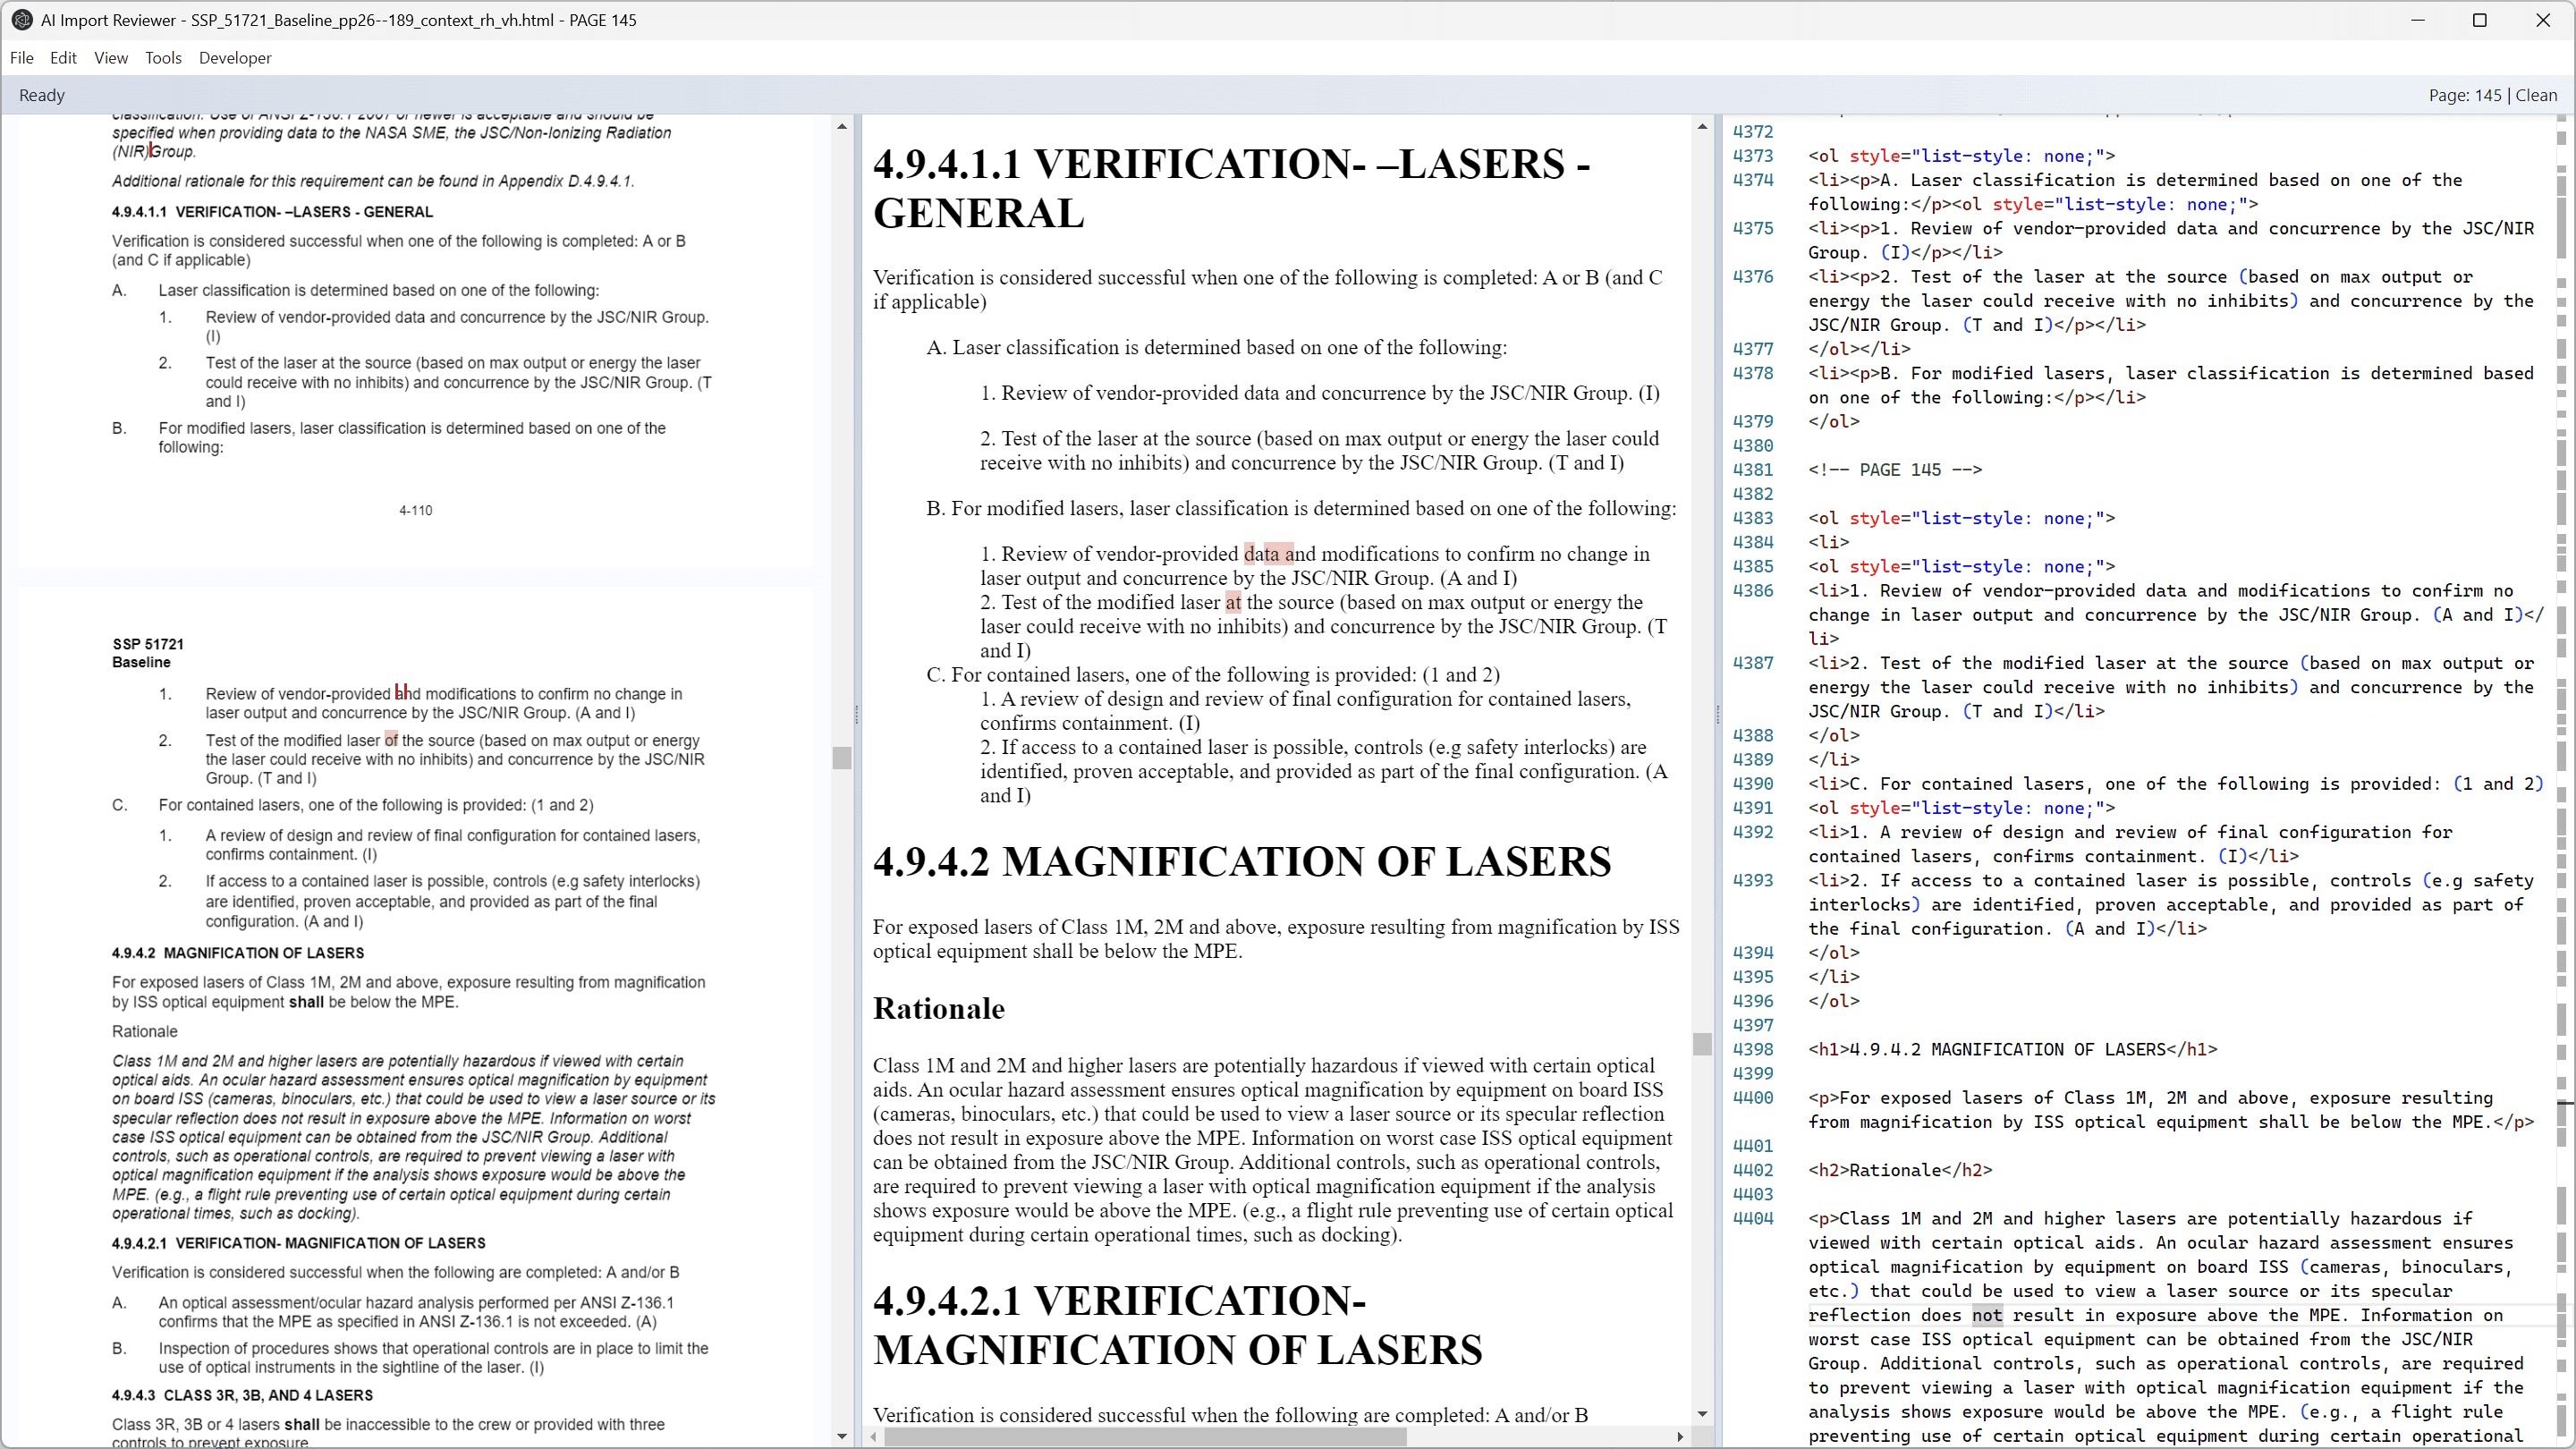The height and width of the screenshot is (1449, 2576).
Task: Click the PDF pane scroll-down arrow
Action: pos(842,1436)
